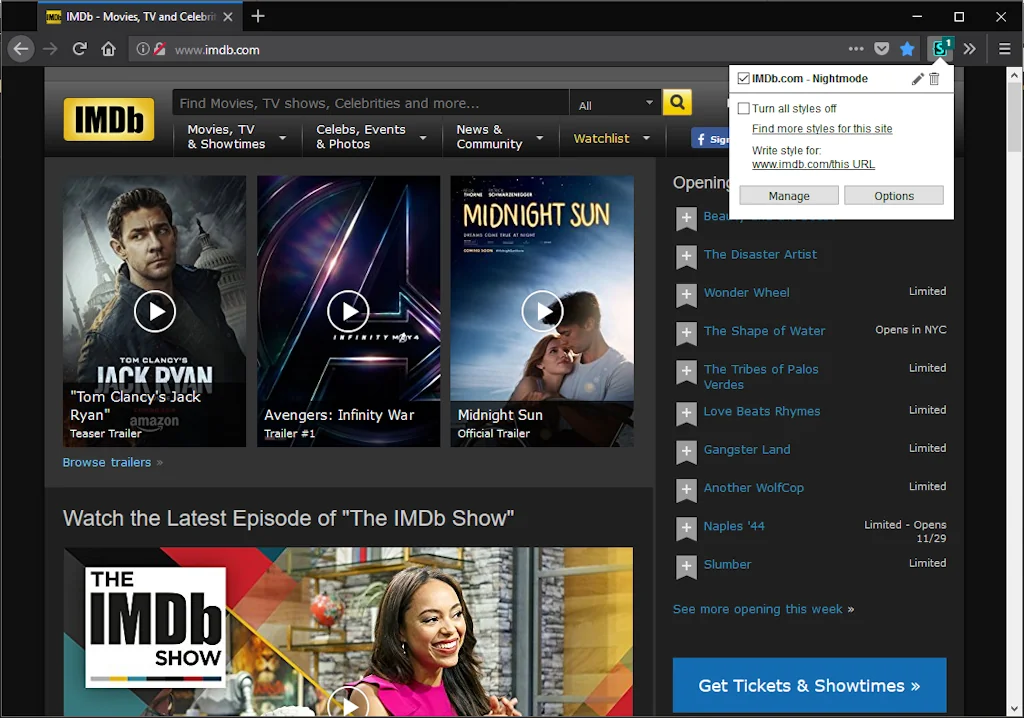Viewport: 1024px width, 718px height.
Task: Uncheck the IMDb.com Nightmode style checkbox
Action: [743, 79]
